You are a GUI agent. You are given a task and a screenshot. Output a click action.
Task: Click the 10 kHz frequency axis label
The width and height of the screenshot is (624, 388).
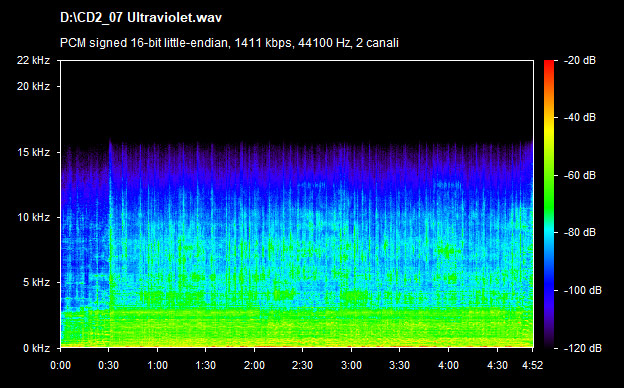click(x=33, y=217)
